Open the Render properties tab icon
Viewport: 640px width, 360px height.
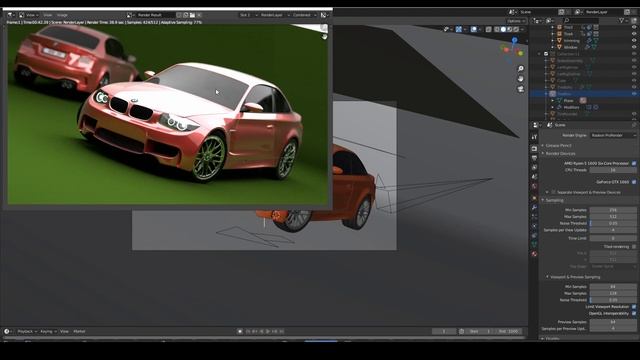point(534,149)
